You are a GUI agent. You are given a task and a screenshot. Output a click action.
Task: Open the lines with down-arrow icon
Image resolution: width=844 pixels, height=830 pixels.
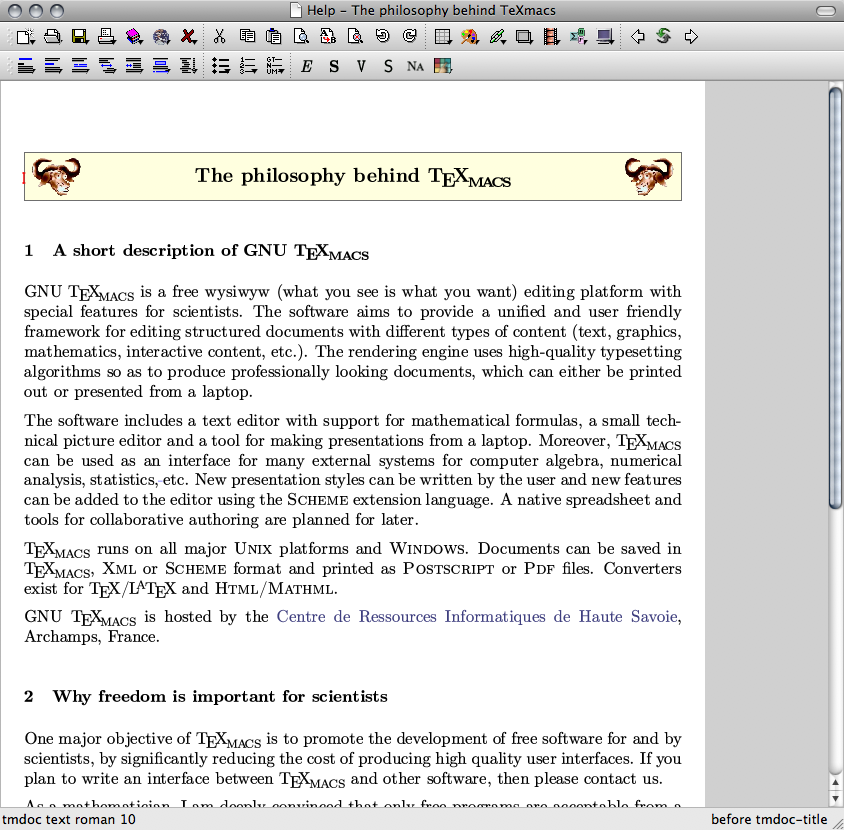pos(188,66)
